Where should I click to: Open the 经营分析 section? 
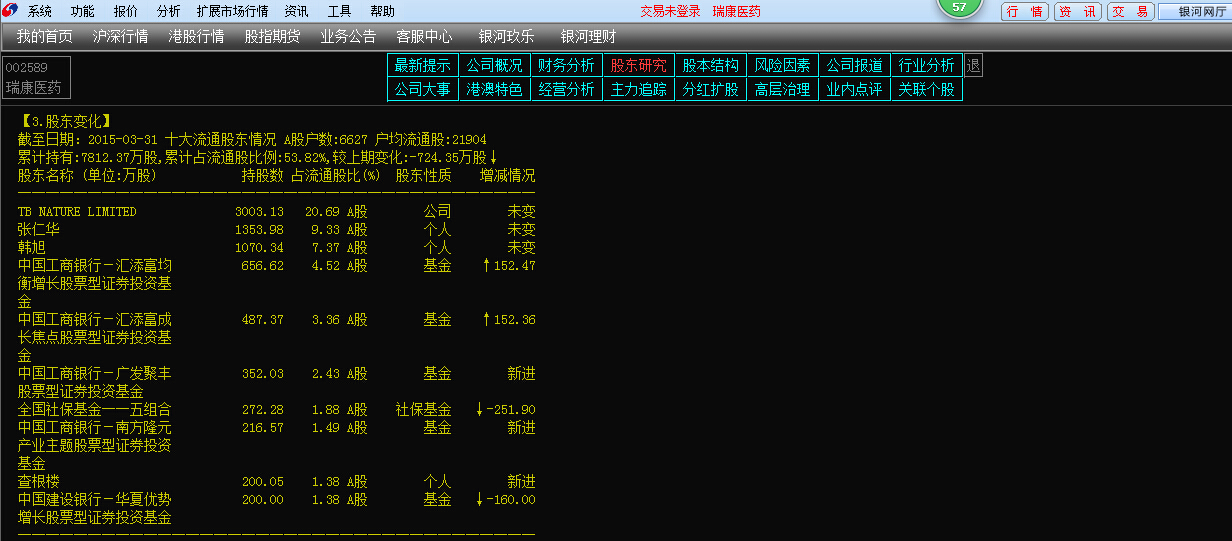coord(567,89)
